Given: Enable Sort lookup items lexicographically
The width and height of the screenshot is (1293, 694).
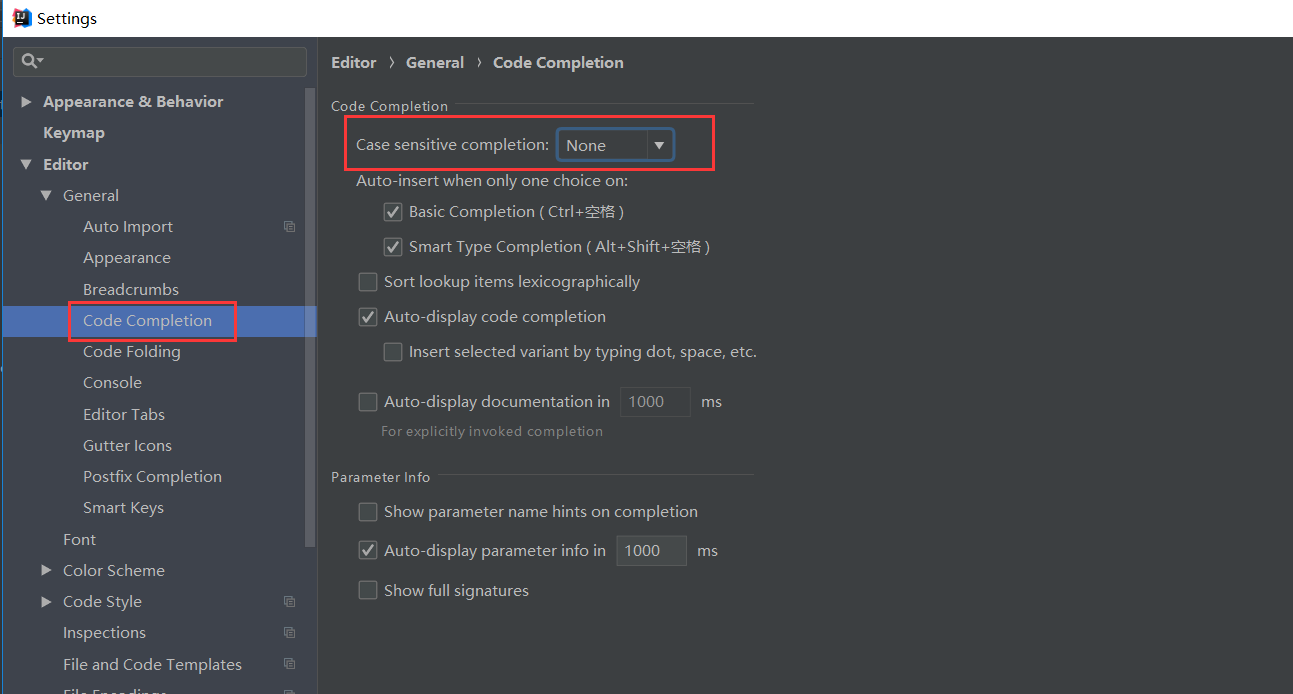Looking at the screenshot, I should click(x=368, y=282).
